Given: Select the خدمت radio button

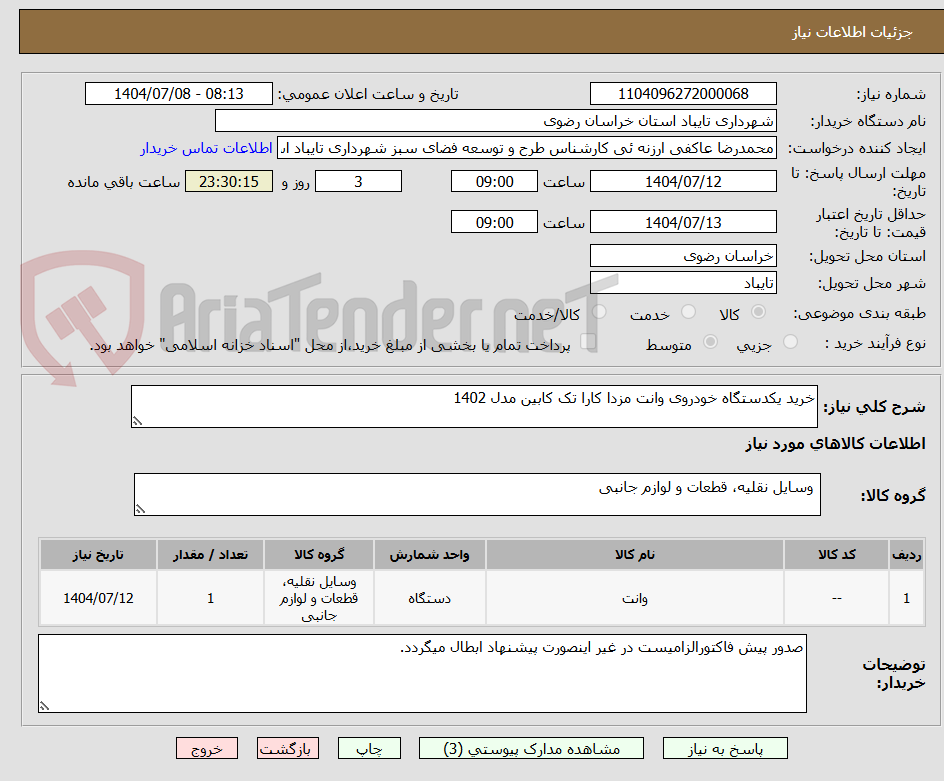Looking at the screenshot, I should pyautogui.click(x=688, y=311).
